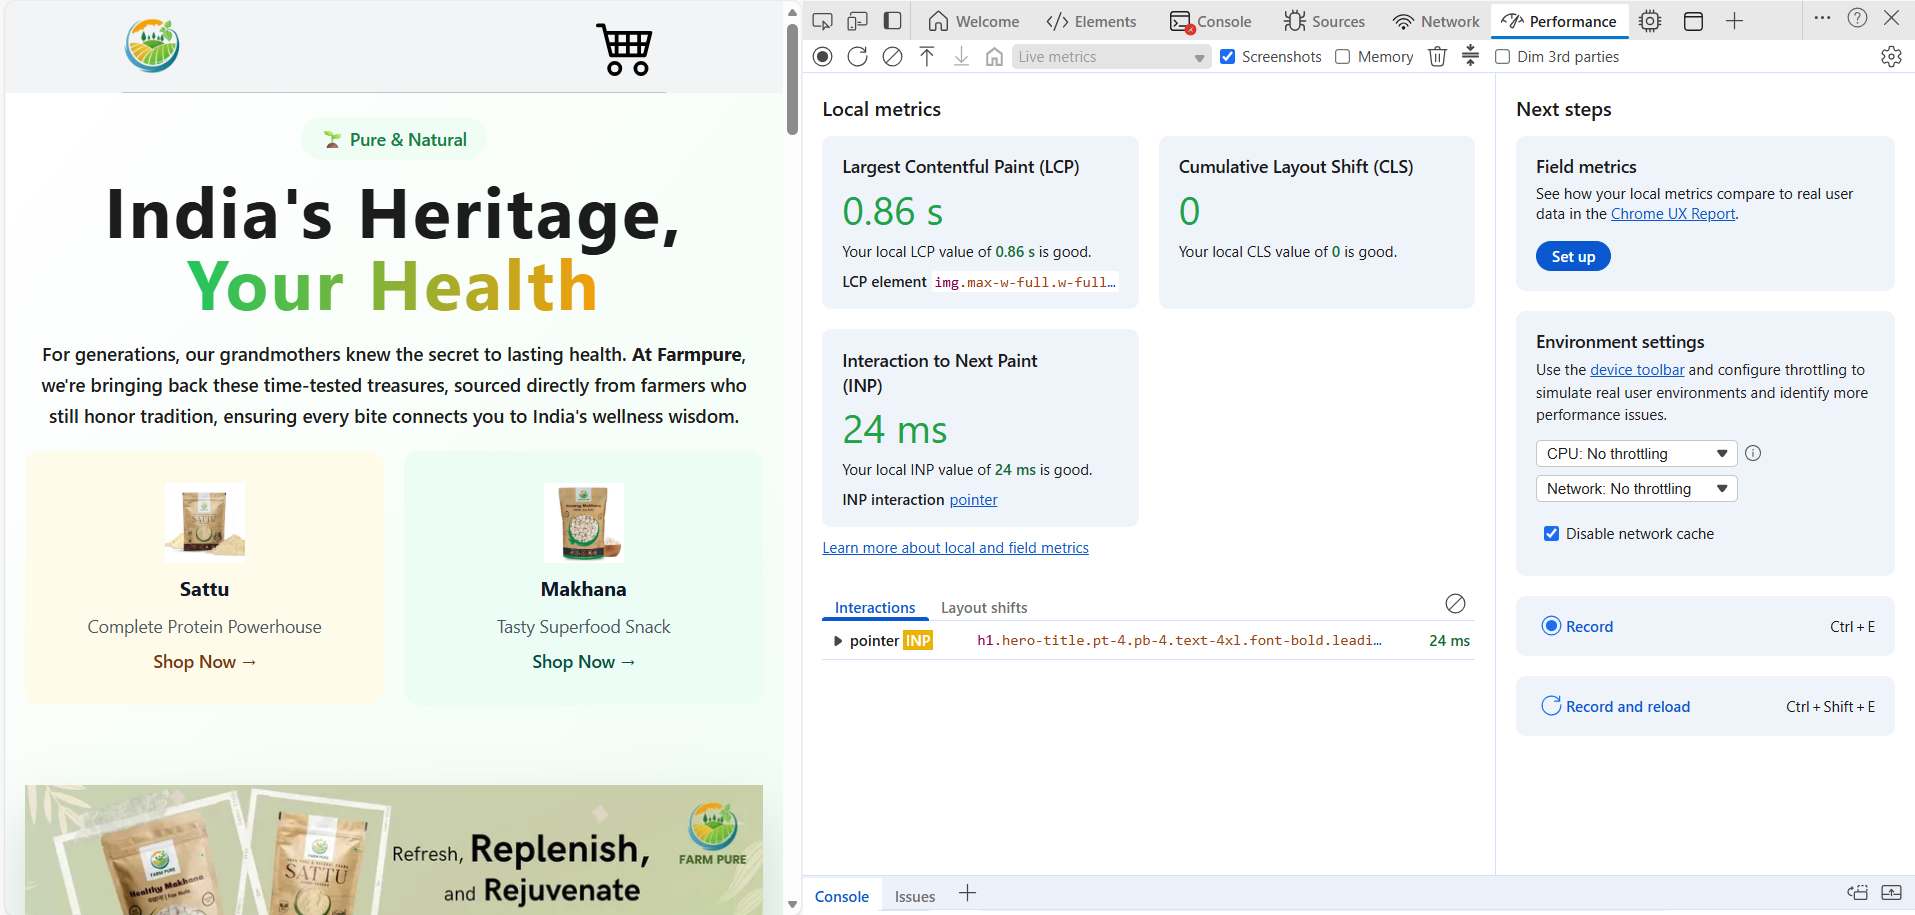
Task: Open the Sources tab
Action: pyautogui.click(x=1324, y=21)
